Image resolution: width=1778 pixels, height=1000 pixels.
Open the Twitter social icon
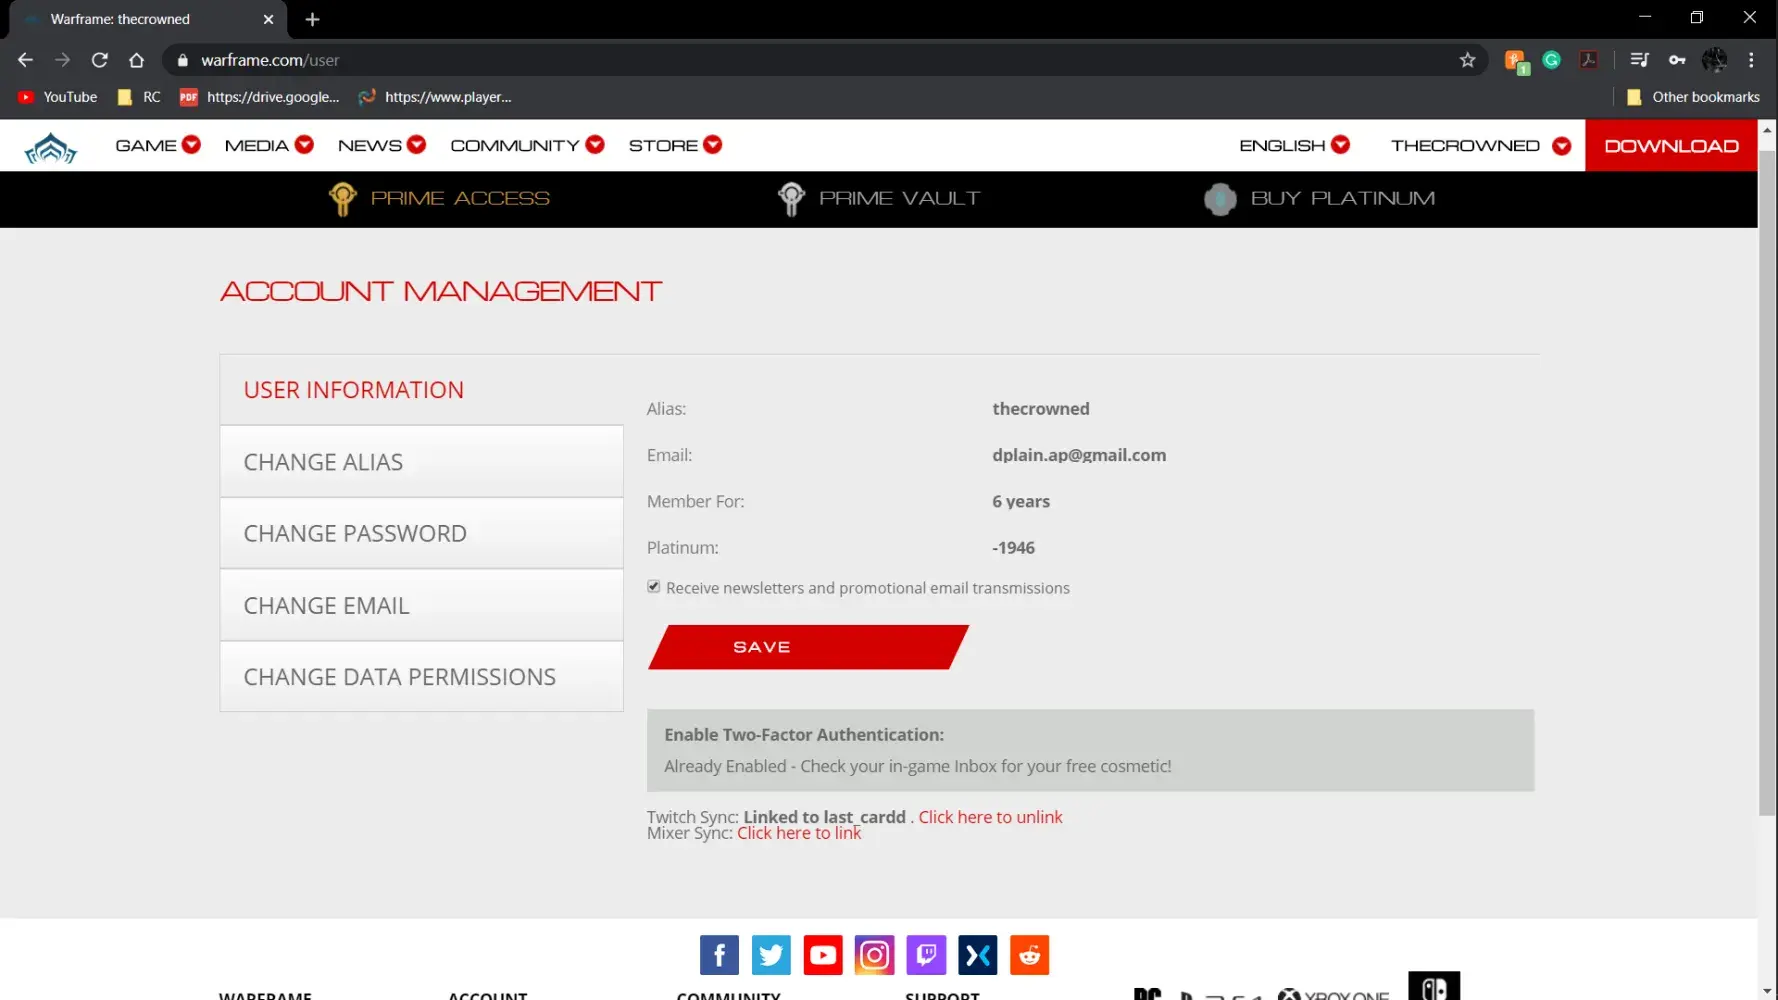pyautogui.click(x=771, y=955)
